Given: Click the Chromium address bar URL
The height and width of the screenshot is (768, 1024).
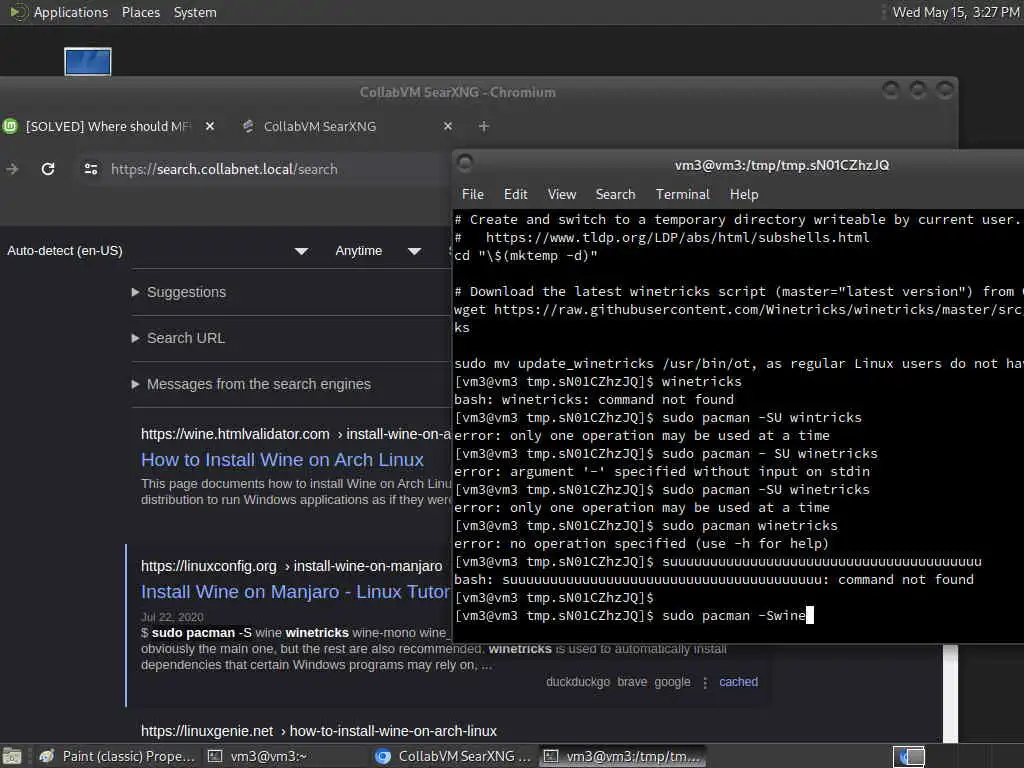Looking at the screenshot, I should [x=224, y=169].
